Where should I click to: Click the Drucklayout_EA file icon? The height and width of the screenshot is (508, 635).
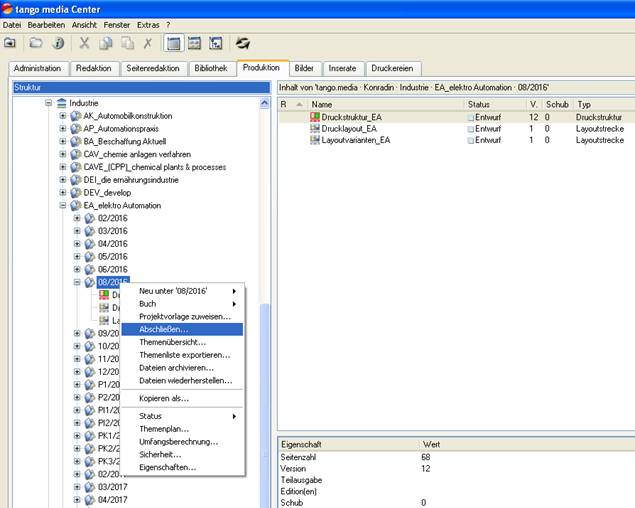click(x=314, y=129)
